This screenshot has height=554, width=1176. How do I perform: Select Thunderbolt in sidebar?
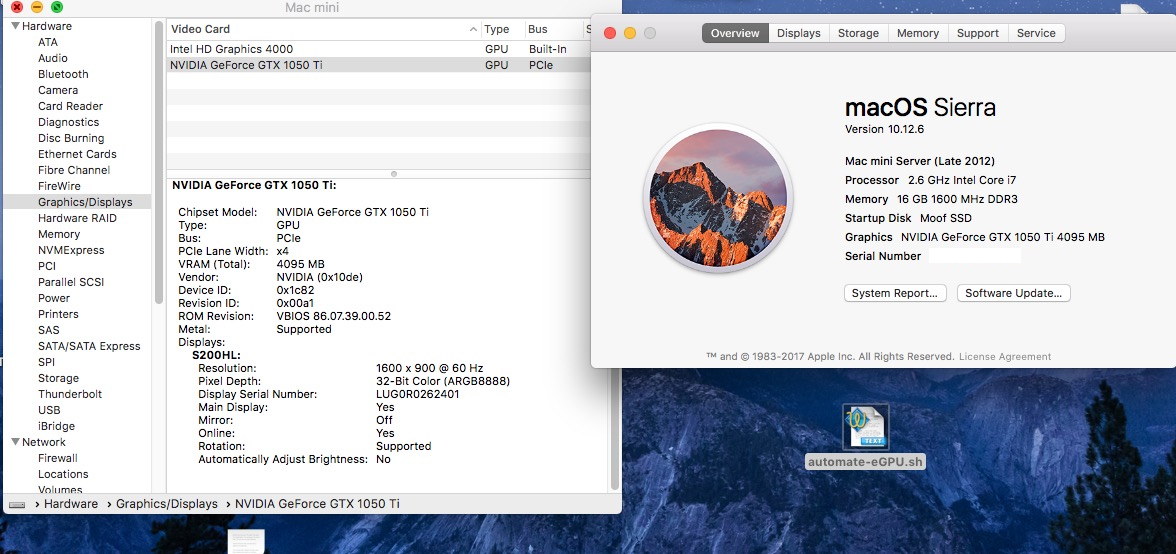[x=70, y=394]
